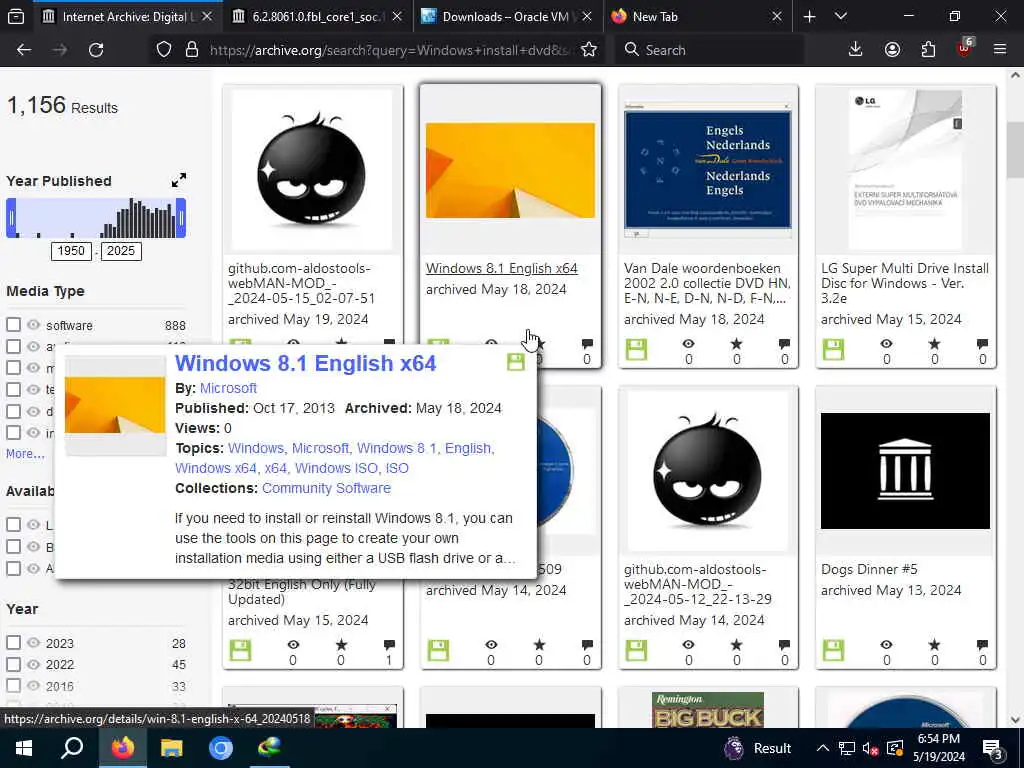Open uBlock extension icon with badge 6
Image resolution: width=1024 pixels, height=768 pixels.
965,48
